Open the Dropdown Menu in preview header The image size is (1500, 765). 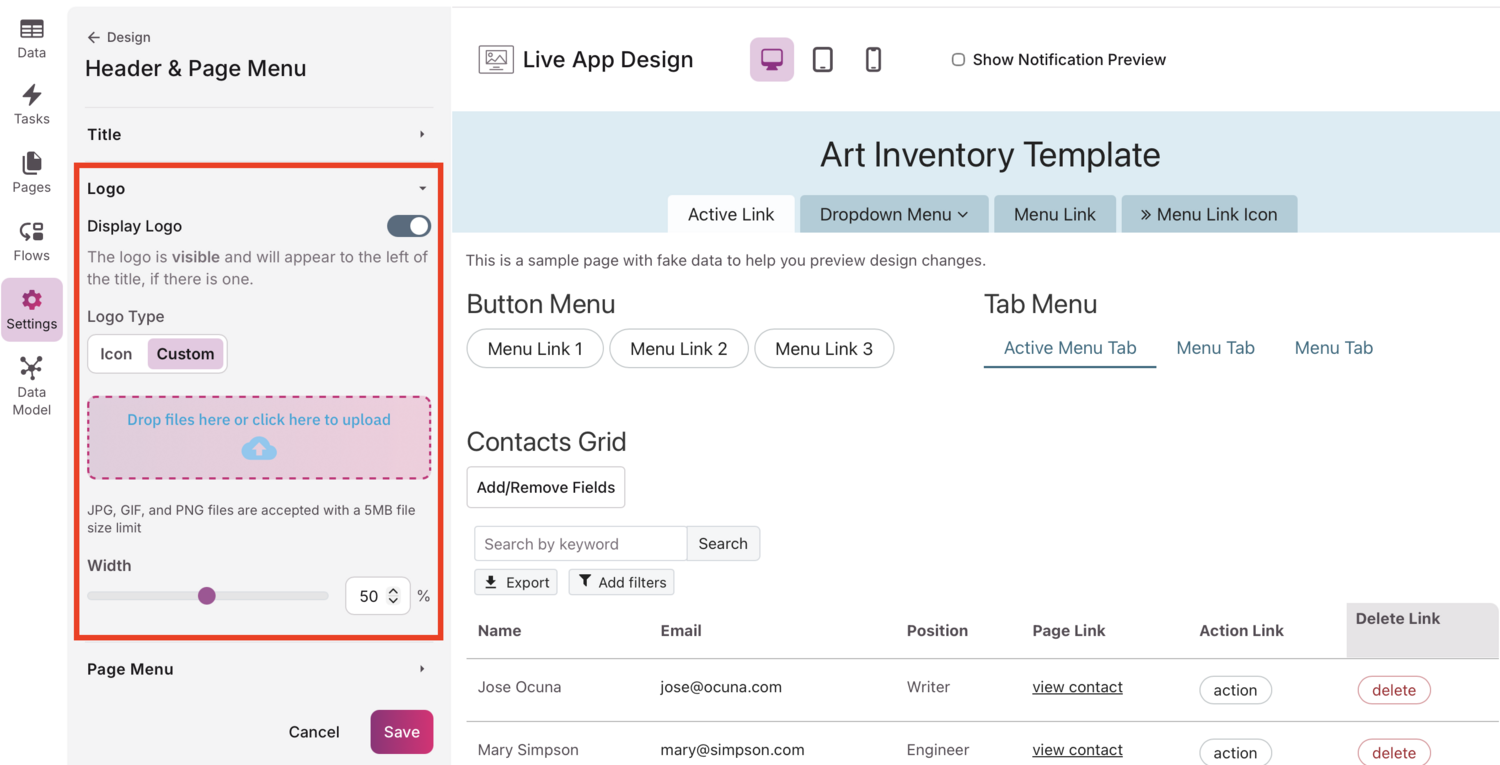(x=893, y=214)
